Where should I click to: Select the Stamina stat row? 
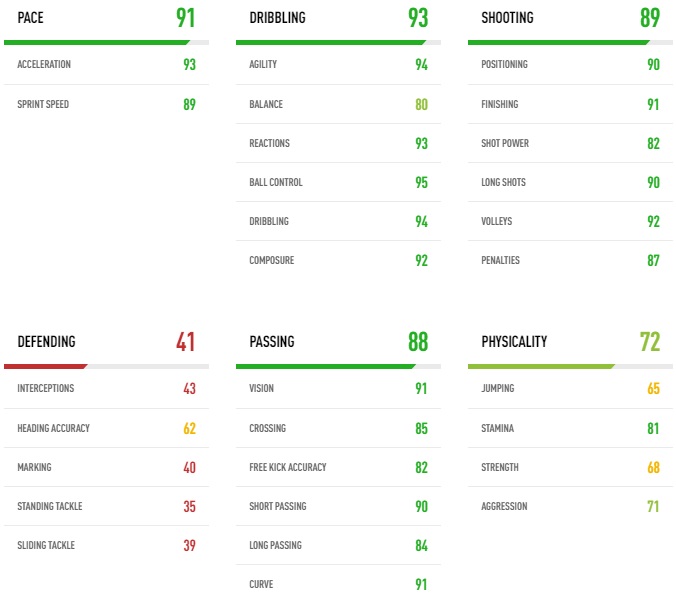coord(570,428)
